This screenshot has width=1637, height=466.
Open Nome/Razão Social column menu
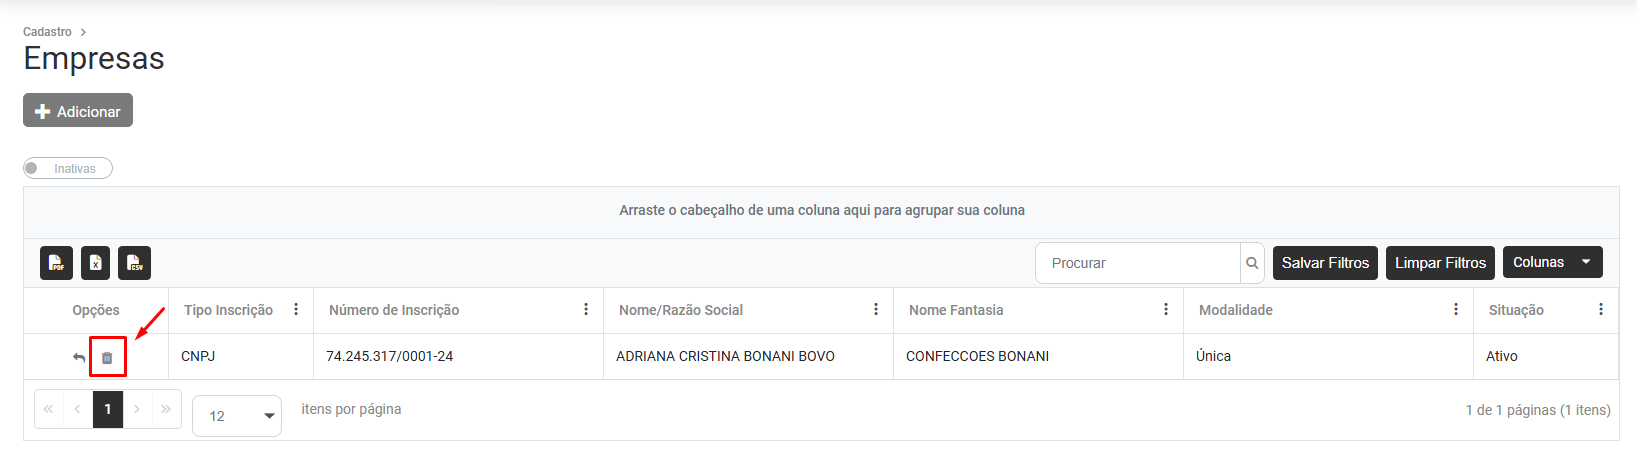(876, 310)
